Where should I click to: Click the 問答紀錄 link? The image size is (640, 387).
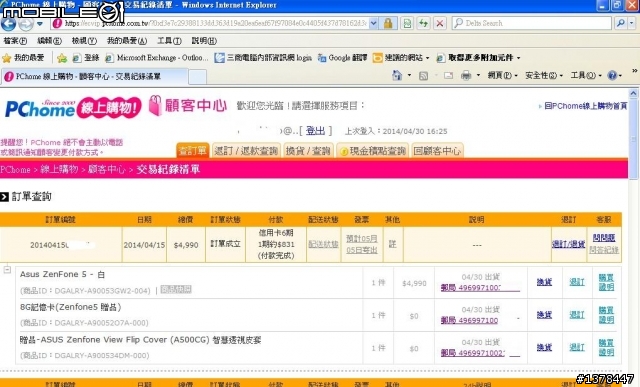point(604,249)
